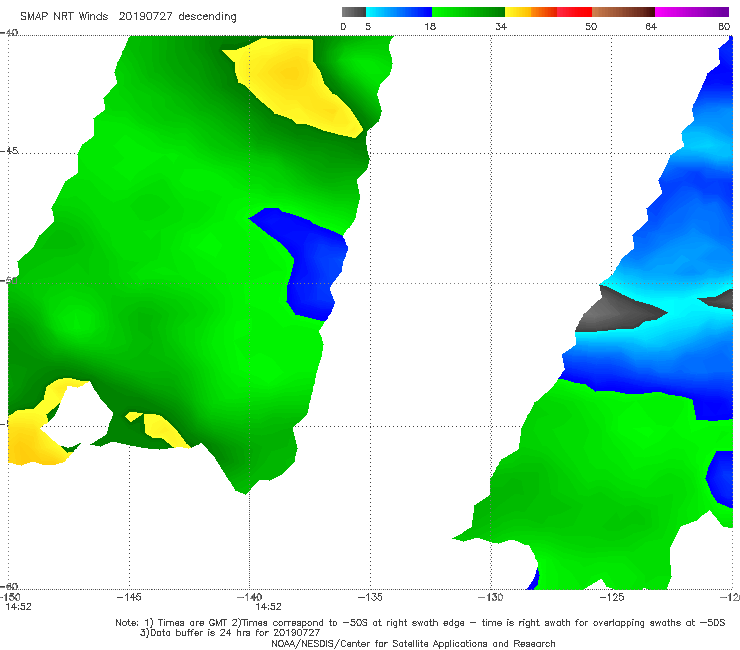Click the NOAA/NESDIS credit line

click(413, 643)
